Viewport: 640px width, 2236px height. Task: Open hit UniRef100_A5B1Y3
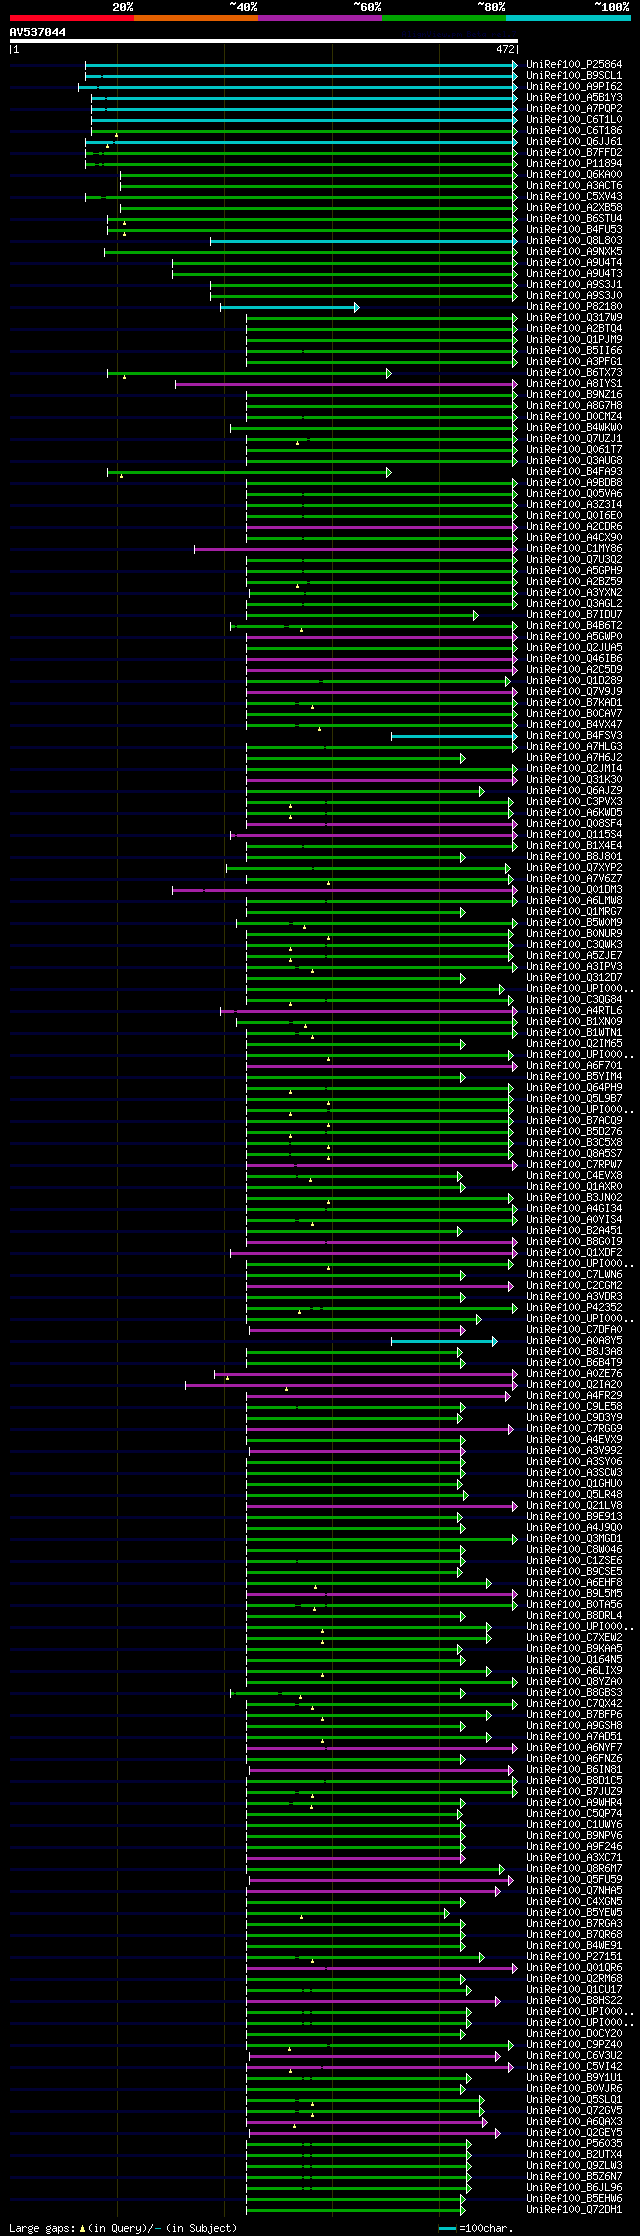[574, 98]
